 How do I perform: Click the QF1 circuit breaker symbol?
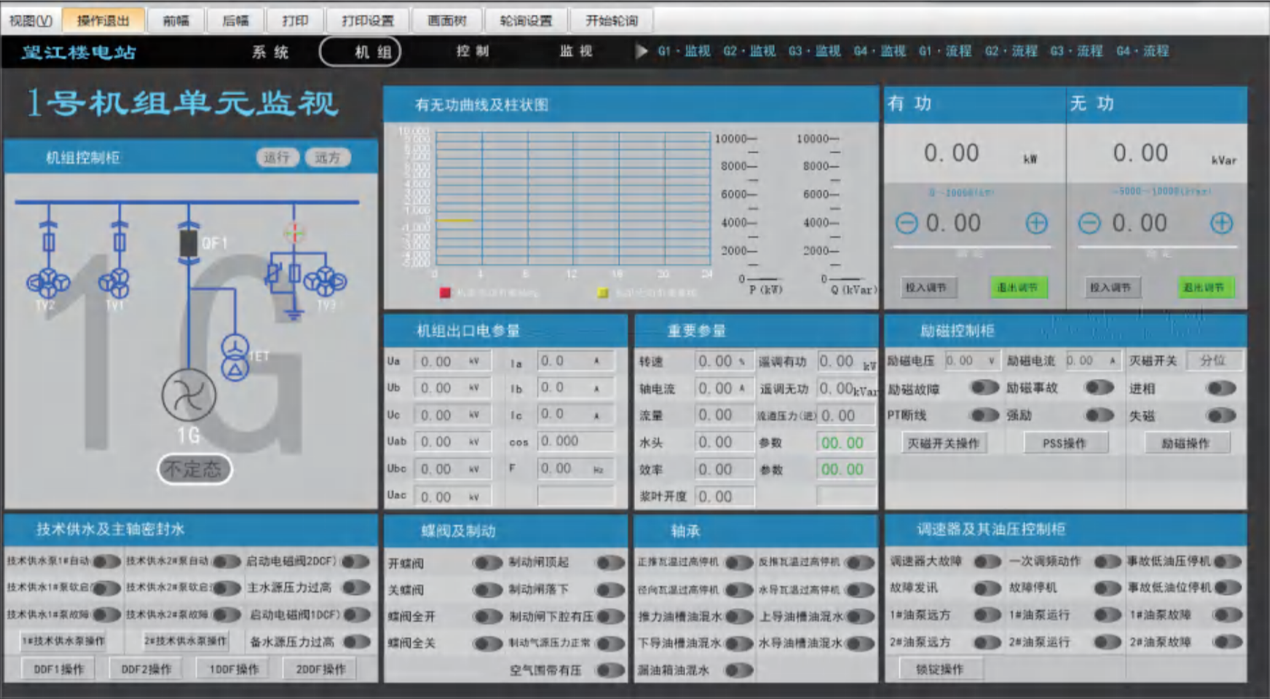click(x=187, y=240)
